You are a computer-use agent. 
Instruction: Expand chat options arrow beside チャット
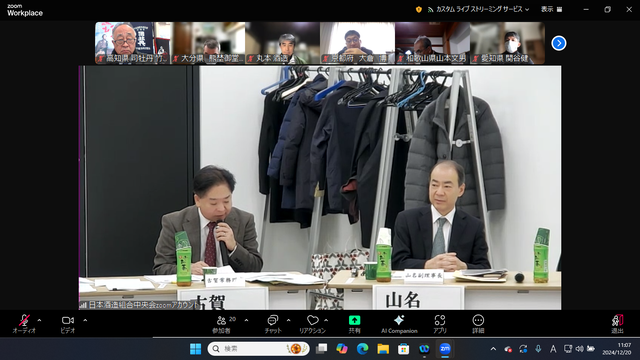(x=289, y=320)
